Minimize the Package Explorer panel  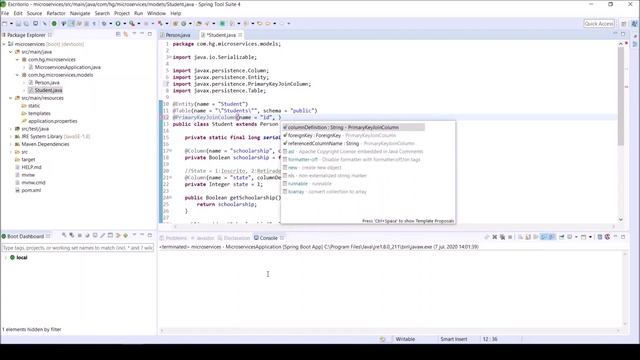(x=142, y=34)
